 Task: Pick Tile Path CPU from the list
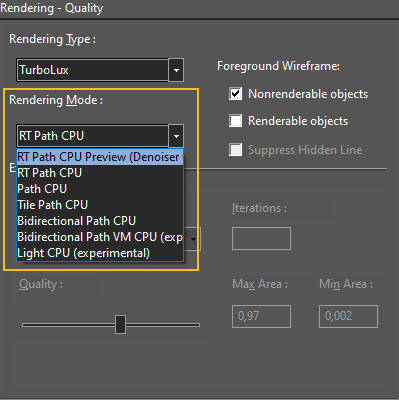(x=100, y=205)
